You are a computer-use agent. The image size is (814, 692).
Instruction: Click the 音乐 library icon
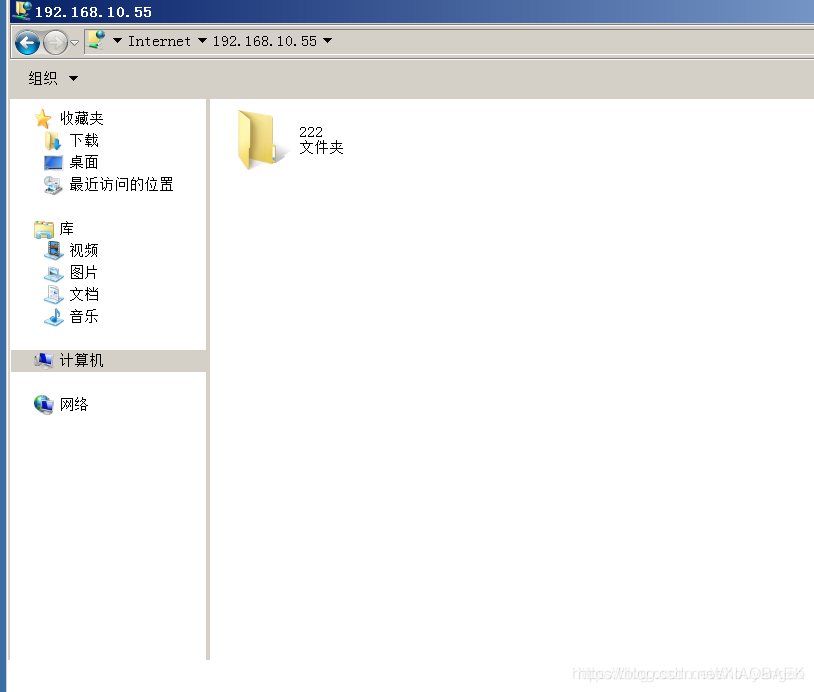pyautogui.click(x=53, y=317)
